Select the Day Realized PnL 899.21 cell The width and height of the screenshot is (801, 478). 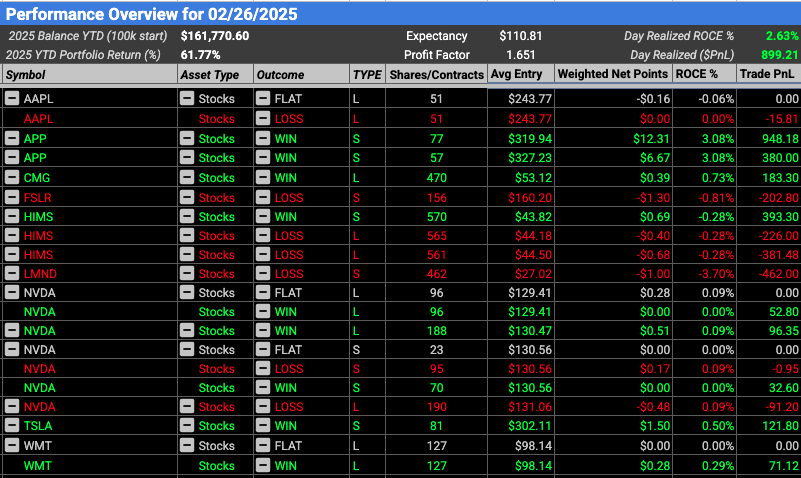(x=780, y=55)
